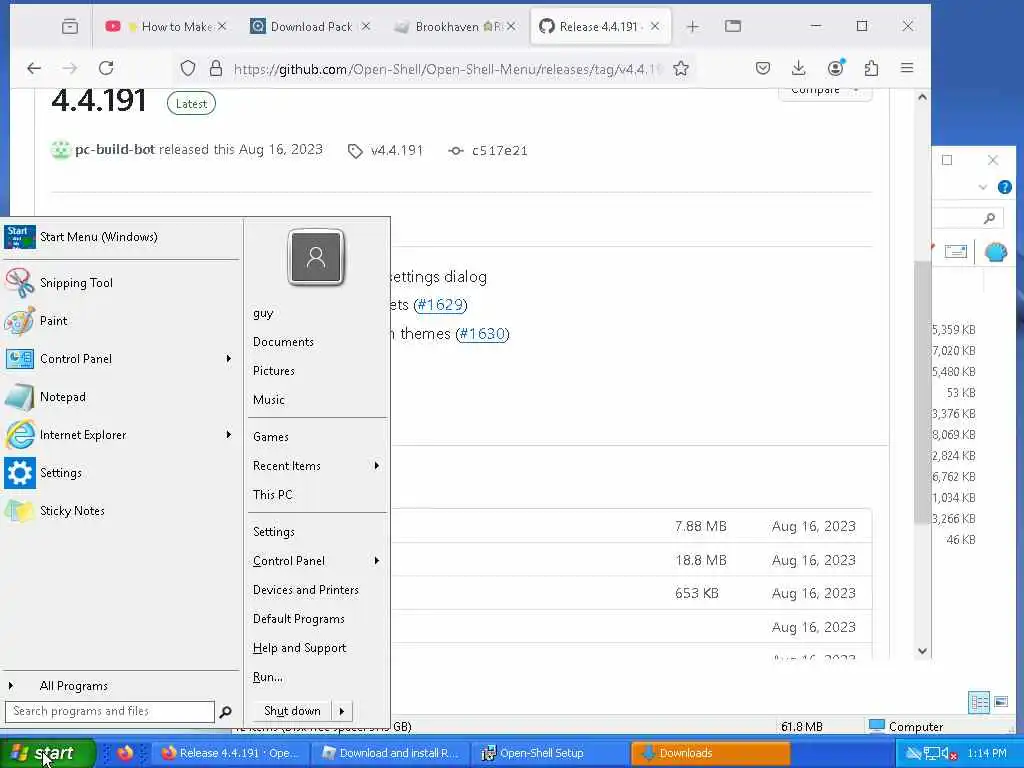Screen dimensions: 1024x768
Task: Open a new Firefox tab
Action: point(693,26)
